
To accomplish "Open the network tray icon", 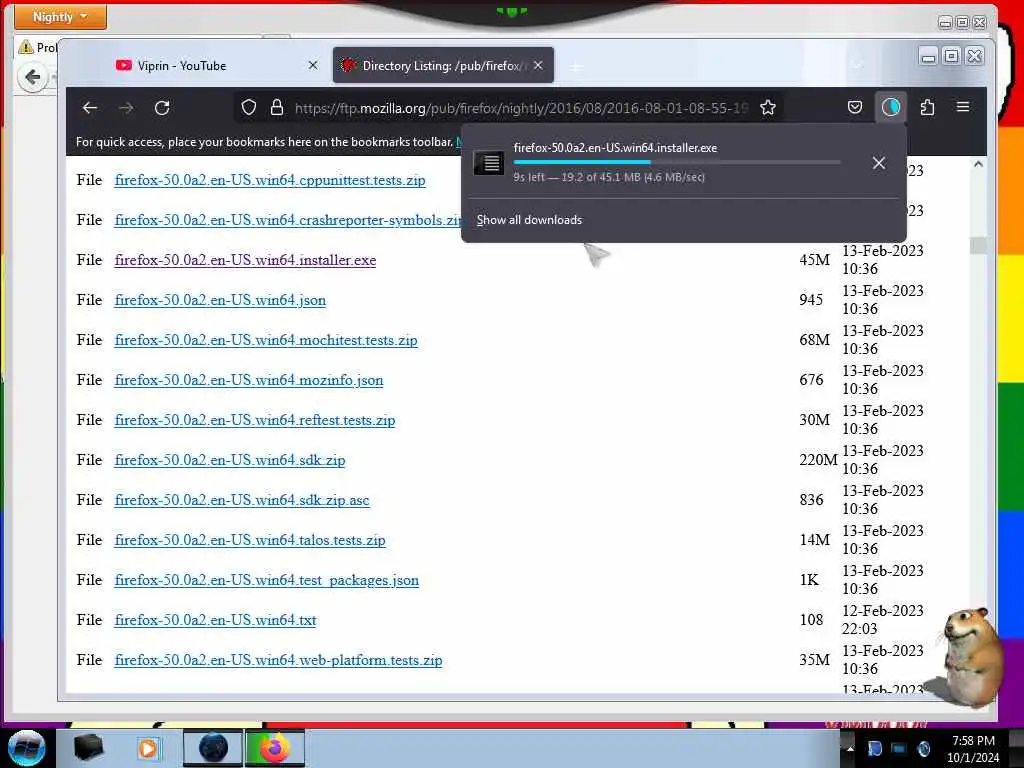I will (x=899, y=749).
